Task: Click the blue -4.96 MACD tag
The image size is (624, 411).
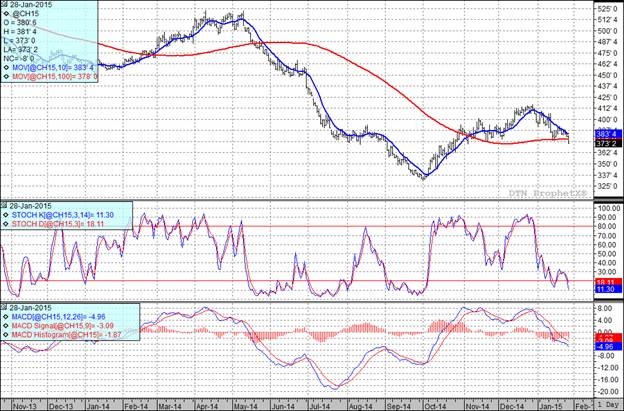Action: click(608, 347)
